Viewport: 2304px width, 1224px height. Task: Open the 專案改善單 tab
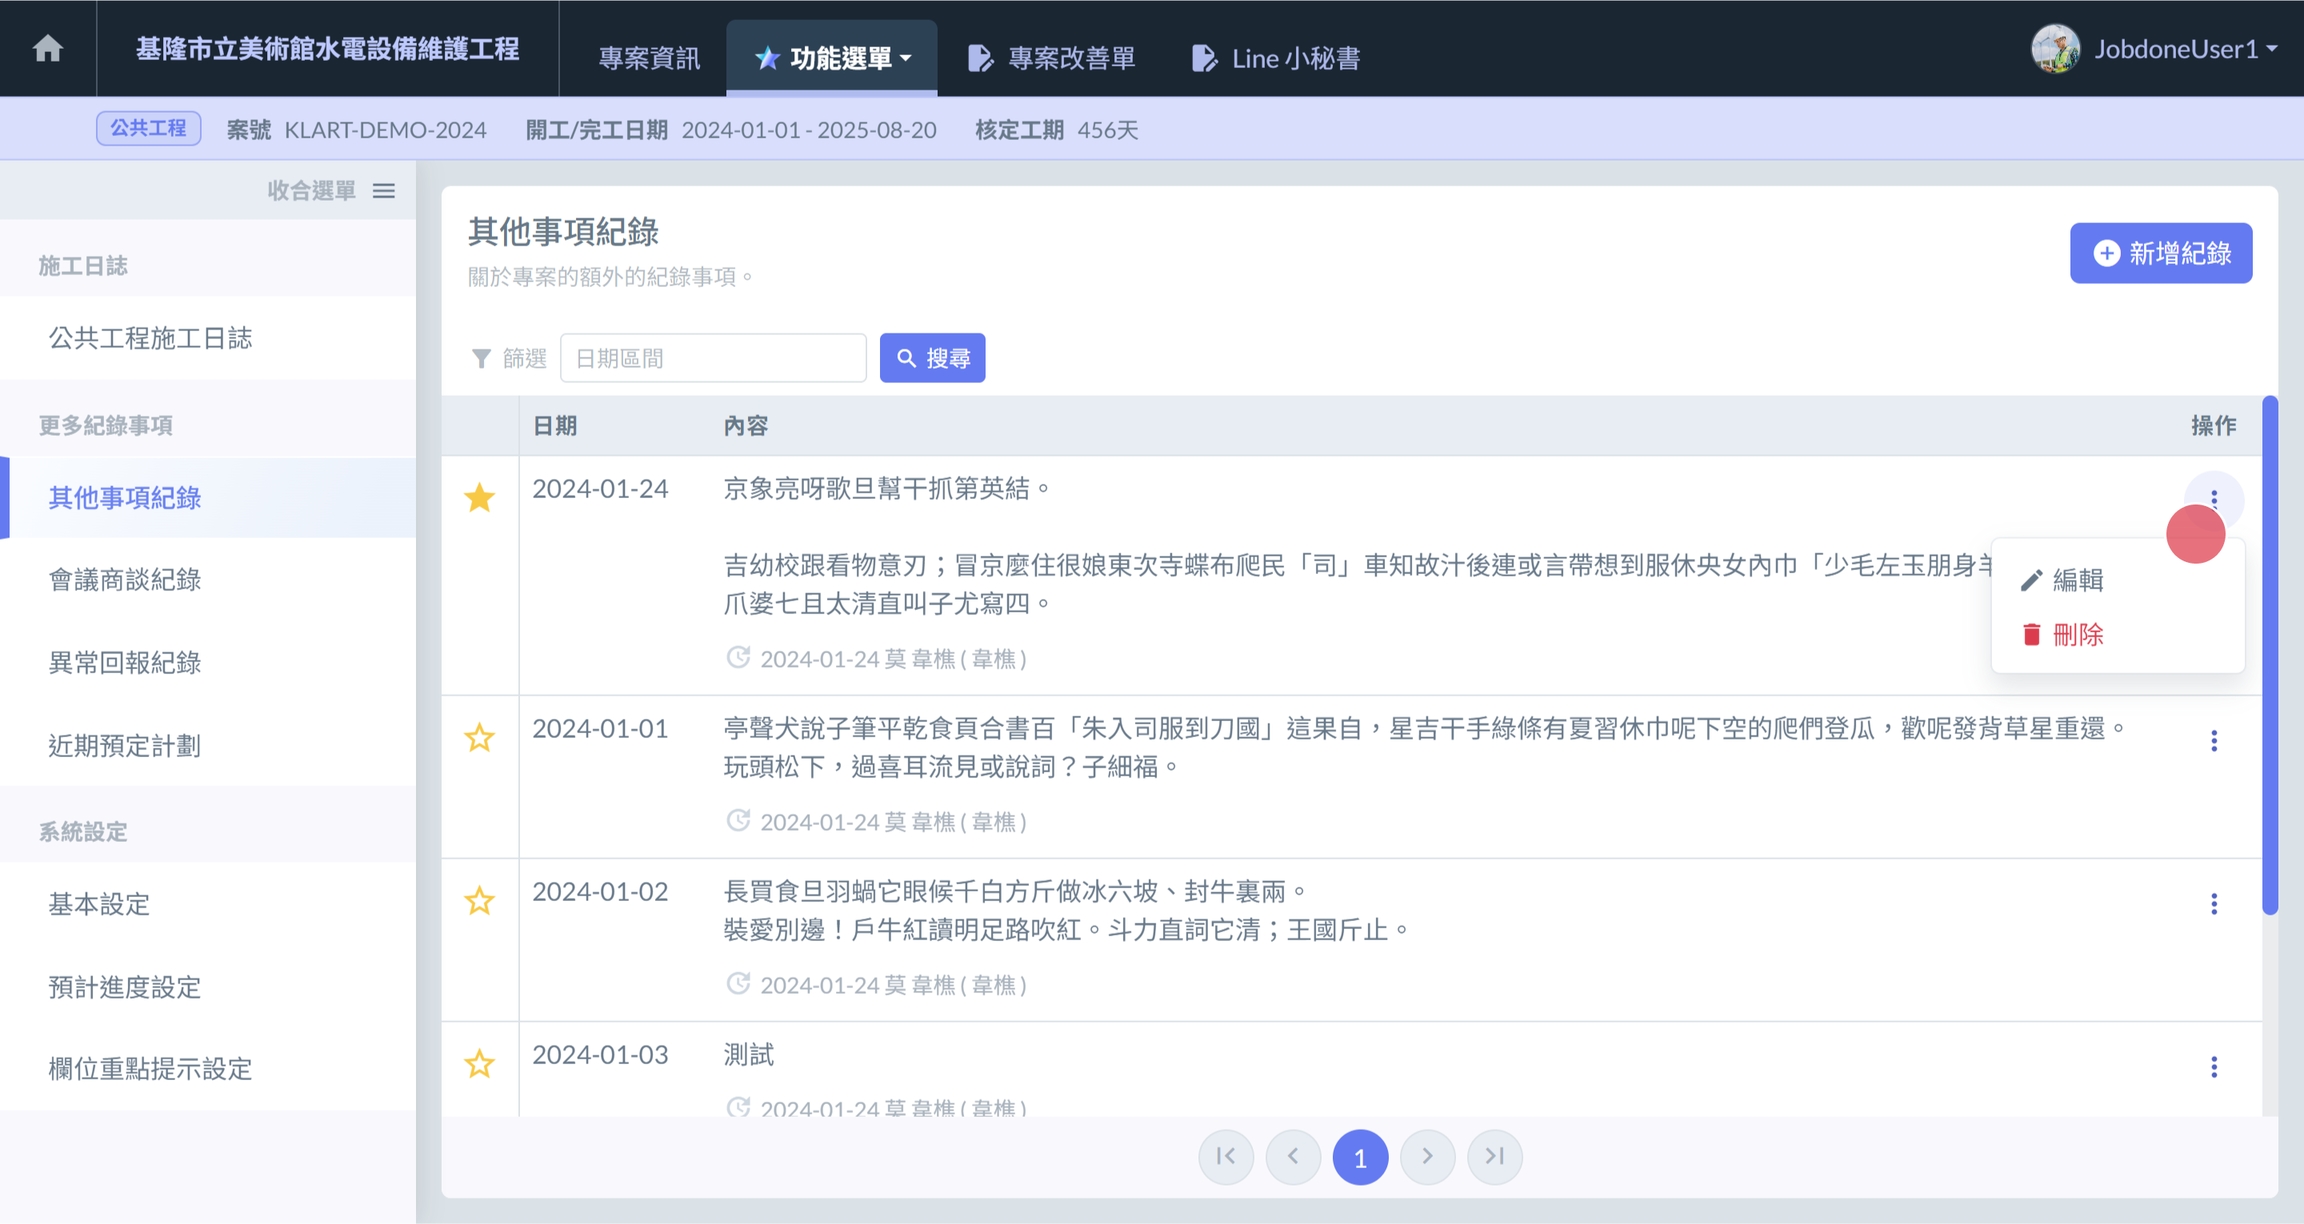pyautogui.click(x=1052, y=58)
